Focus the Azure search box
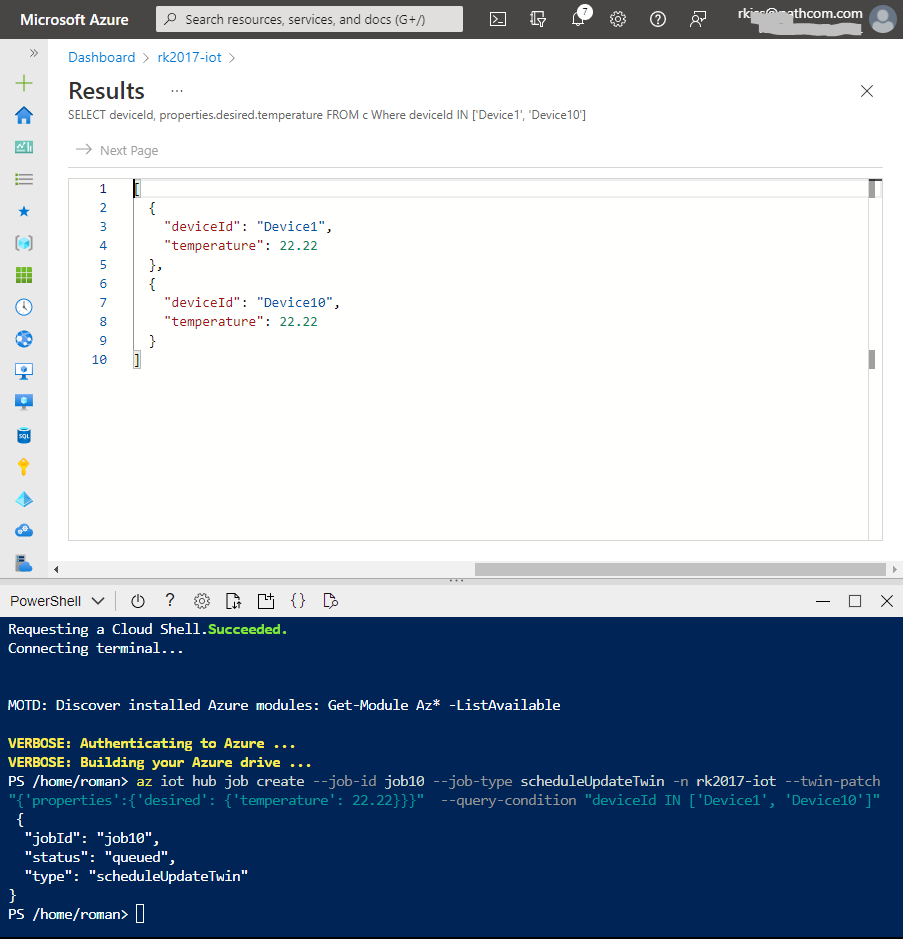The width and height of the screenshot is (903, 939). pyautogui.click(x=309, y=19)
